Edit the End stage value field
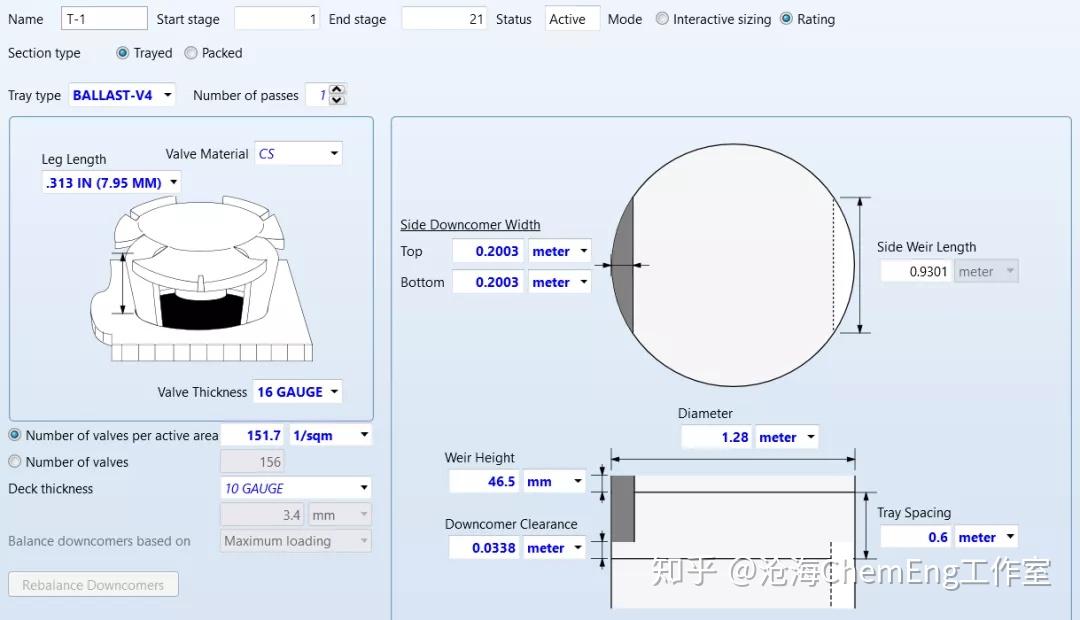Screen dimensions: 1080x620 [x=443, y=17]
